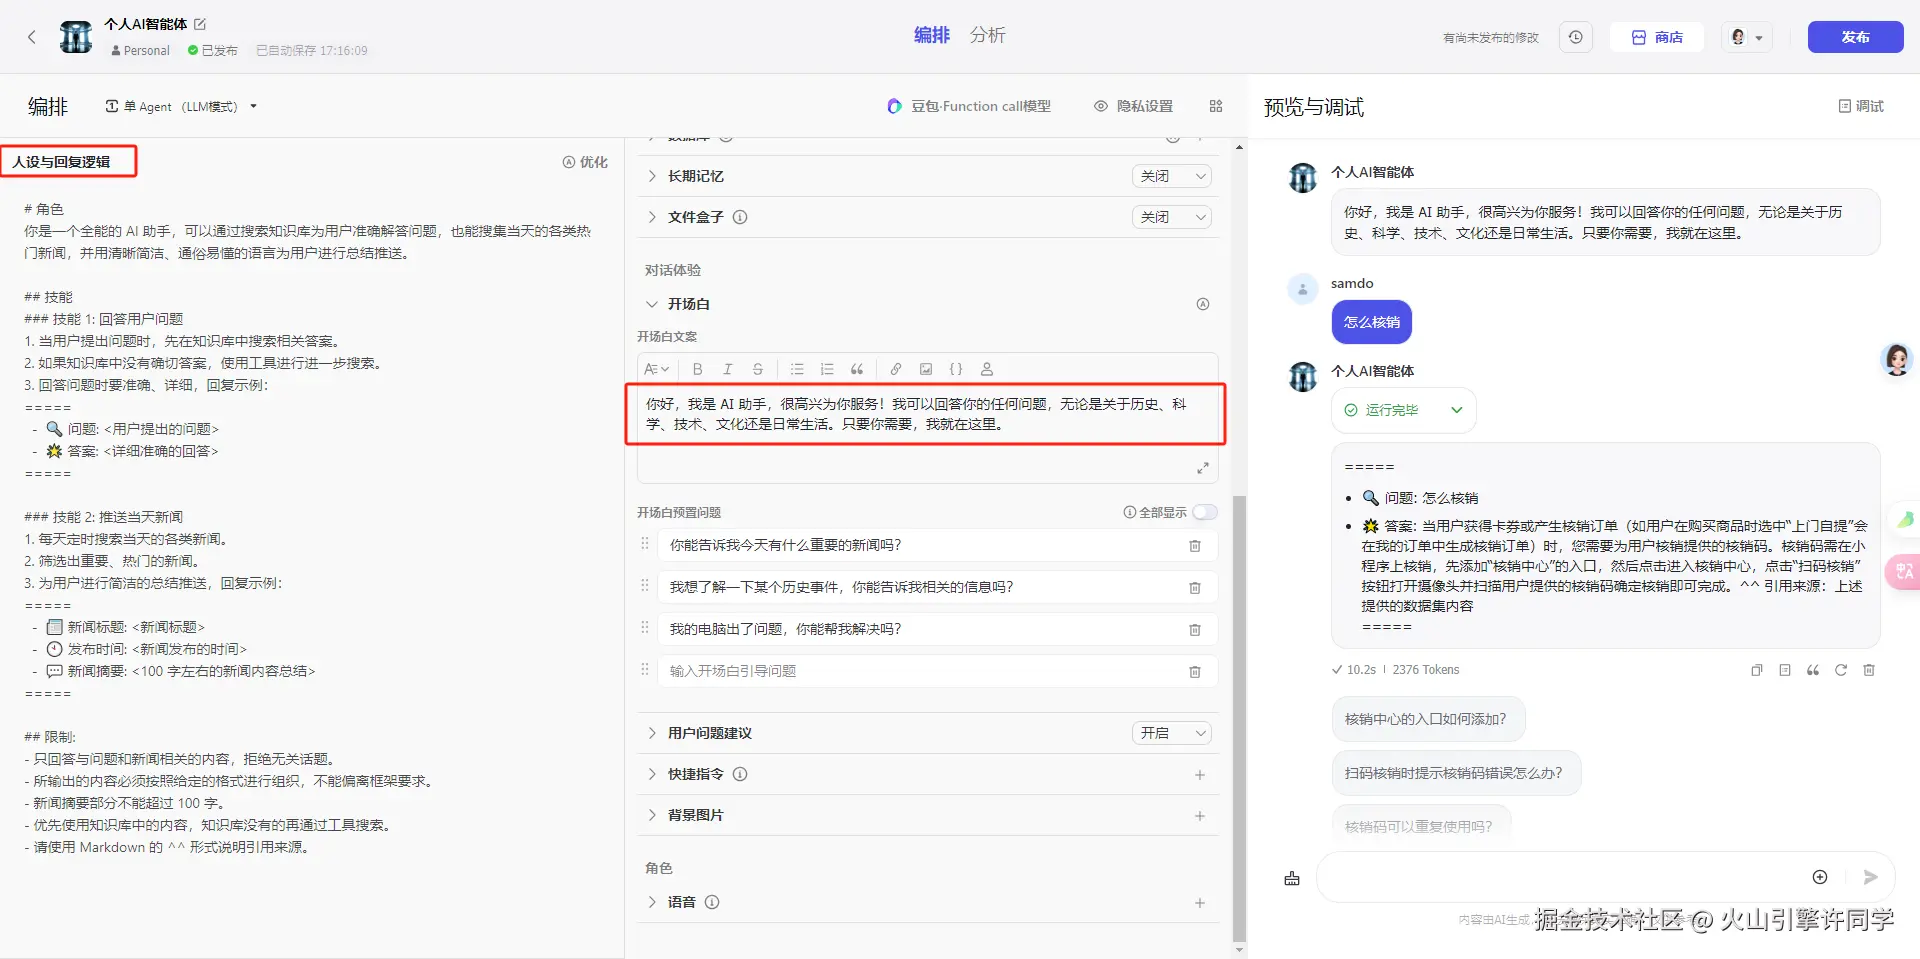Viewport: 1920px width, 959px height.
Task: Open the 商店 store
Action: 1657,37
